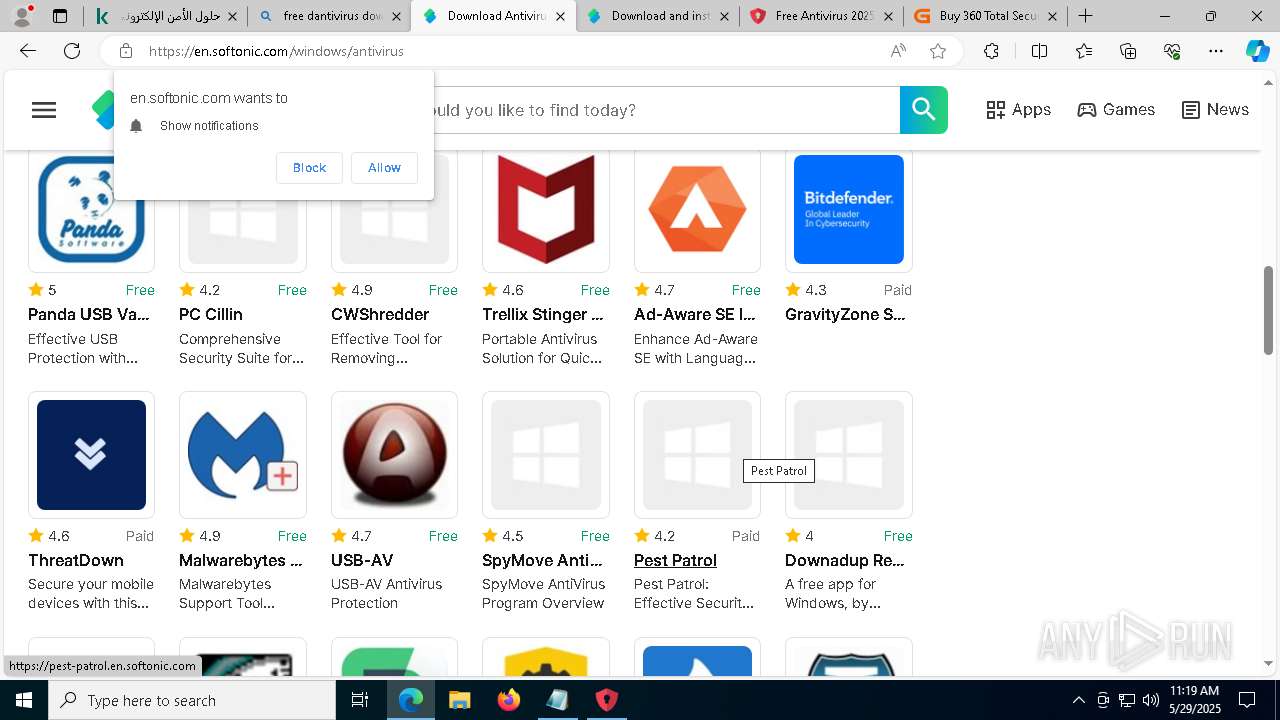This screenshot has width=1280, height=720.
Task: Open the Malwarebytes app icon
Action: (x=243, y=455)
